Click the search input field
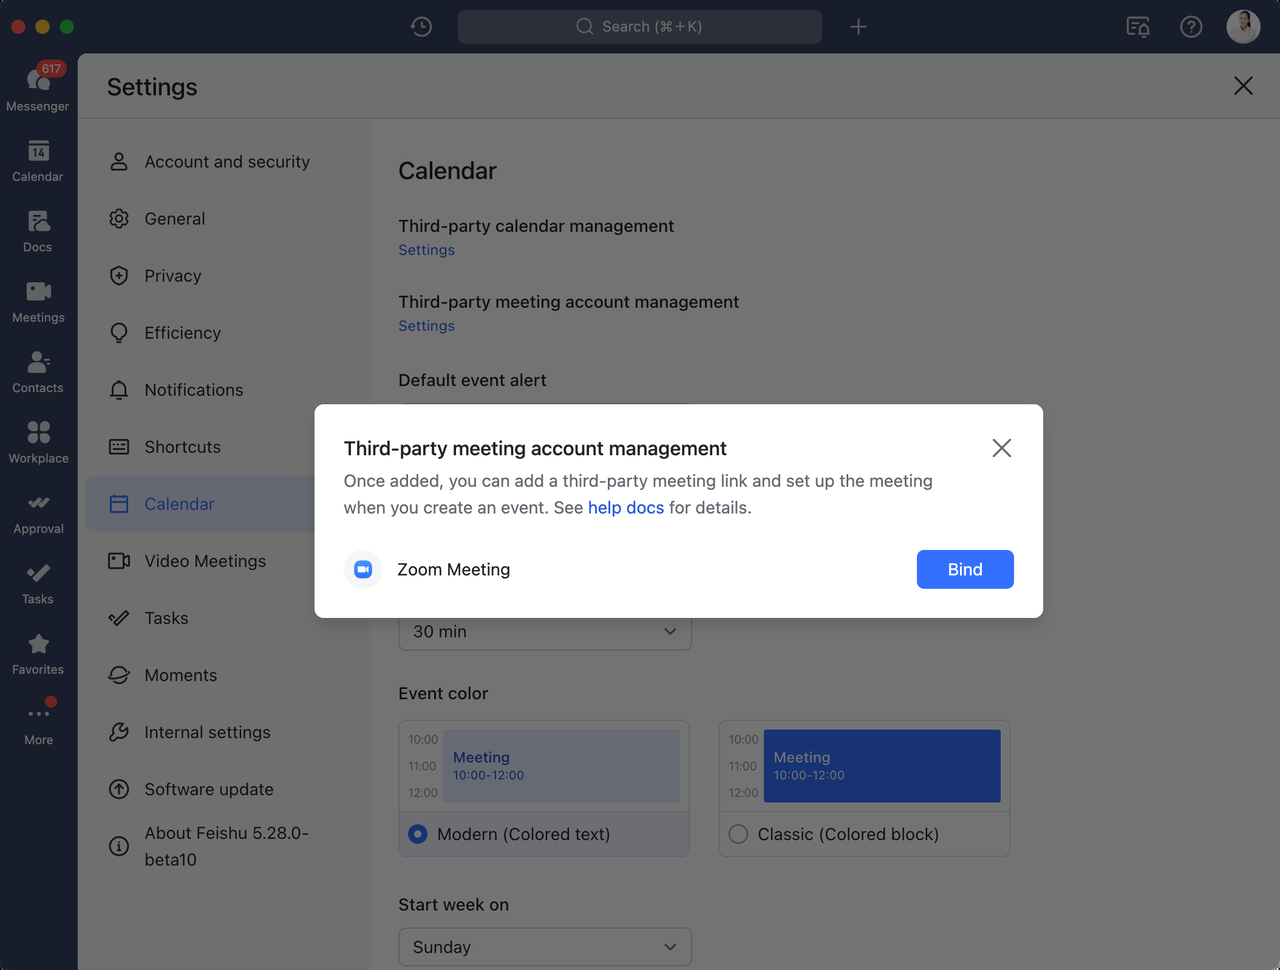The image size is (1280, 970). point(640,27)
